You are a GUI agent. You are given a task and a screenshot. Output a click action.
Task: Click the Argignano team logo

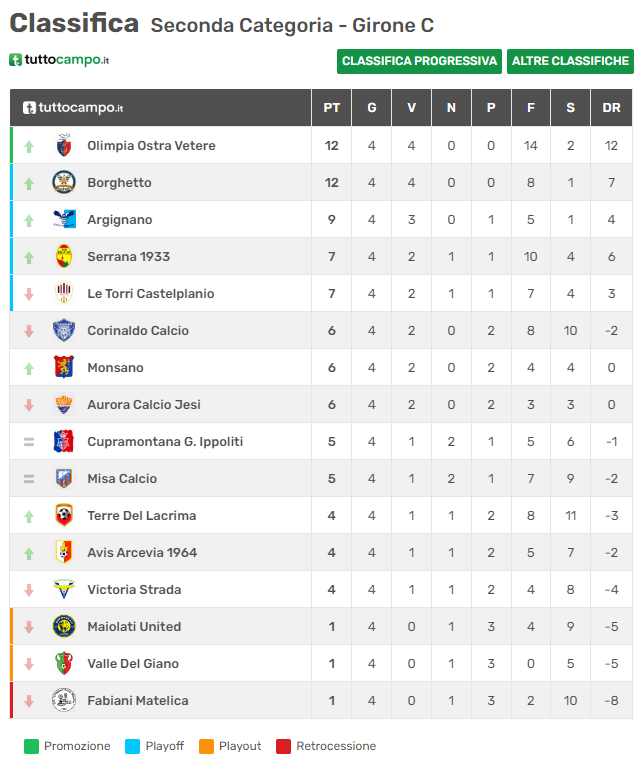pyautogui.click(x=64, y=219)
